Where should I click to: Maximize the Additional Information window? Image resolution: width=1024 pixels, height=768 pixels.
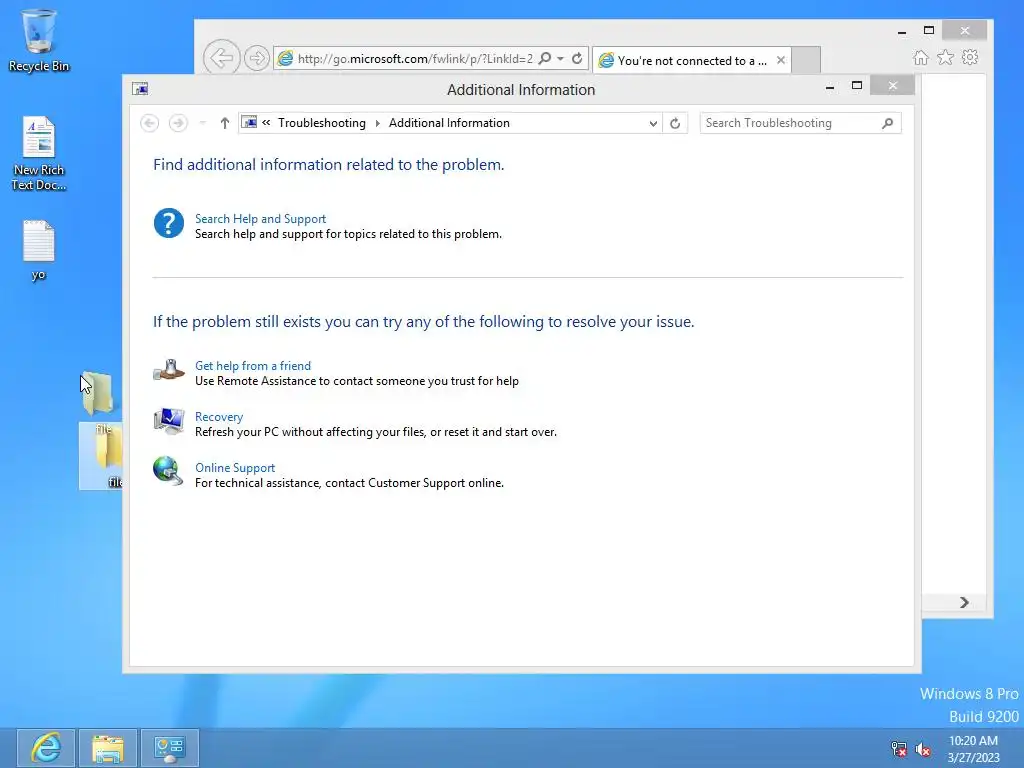(857, 86)
